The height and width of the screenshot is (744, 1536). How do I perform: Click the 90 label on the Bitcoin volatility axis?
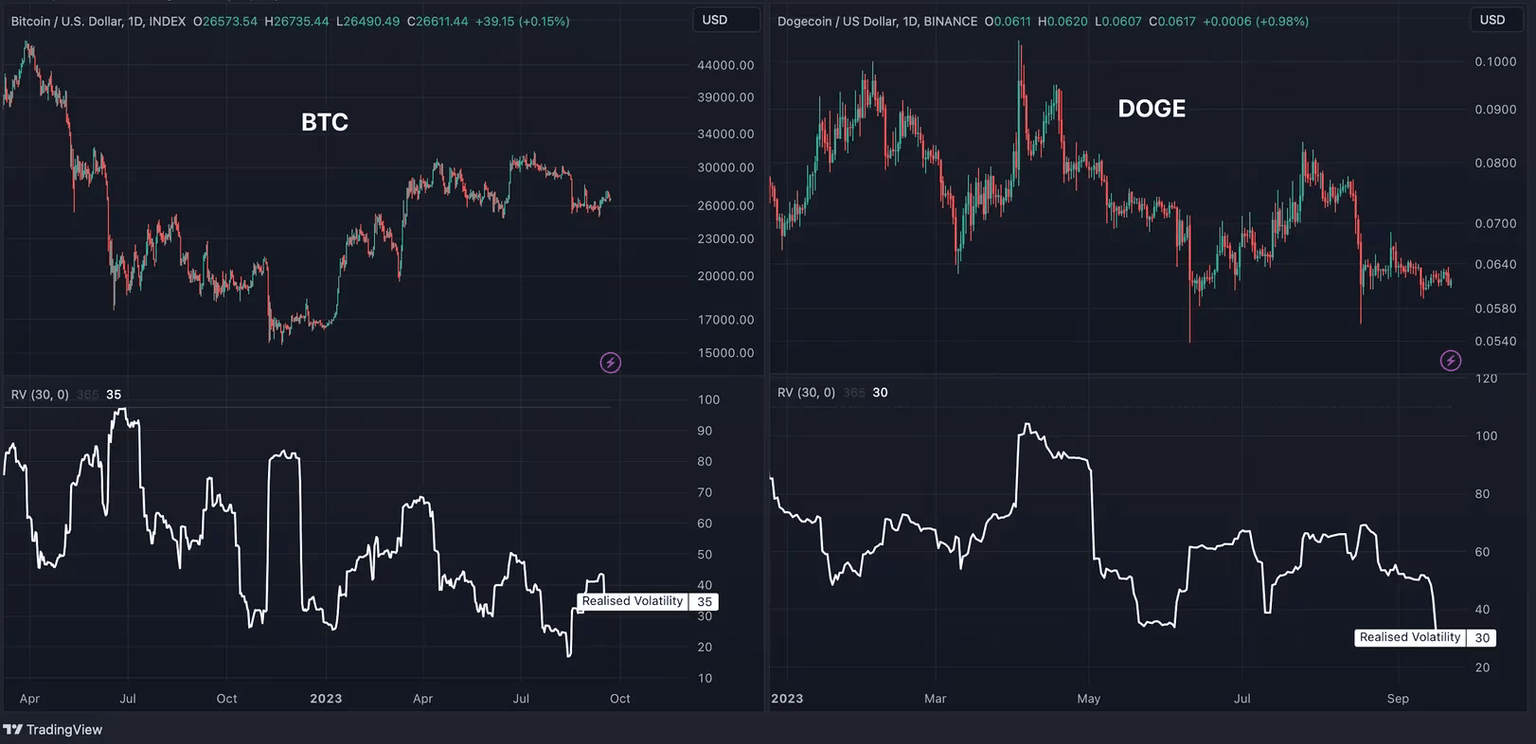pyautogui.click(x=705, y=431)
